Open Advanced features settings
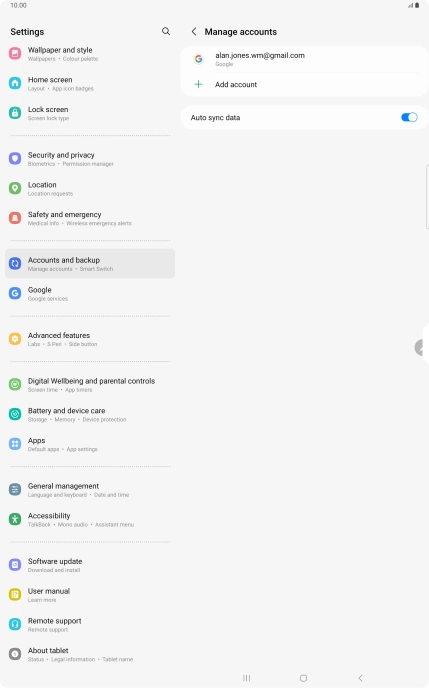The width and height of the screenshot is (429, 688). pyautogui.click(x=90, y=339)
